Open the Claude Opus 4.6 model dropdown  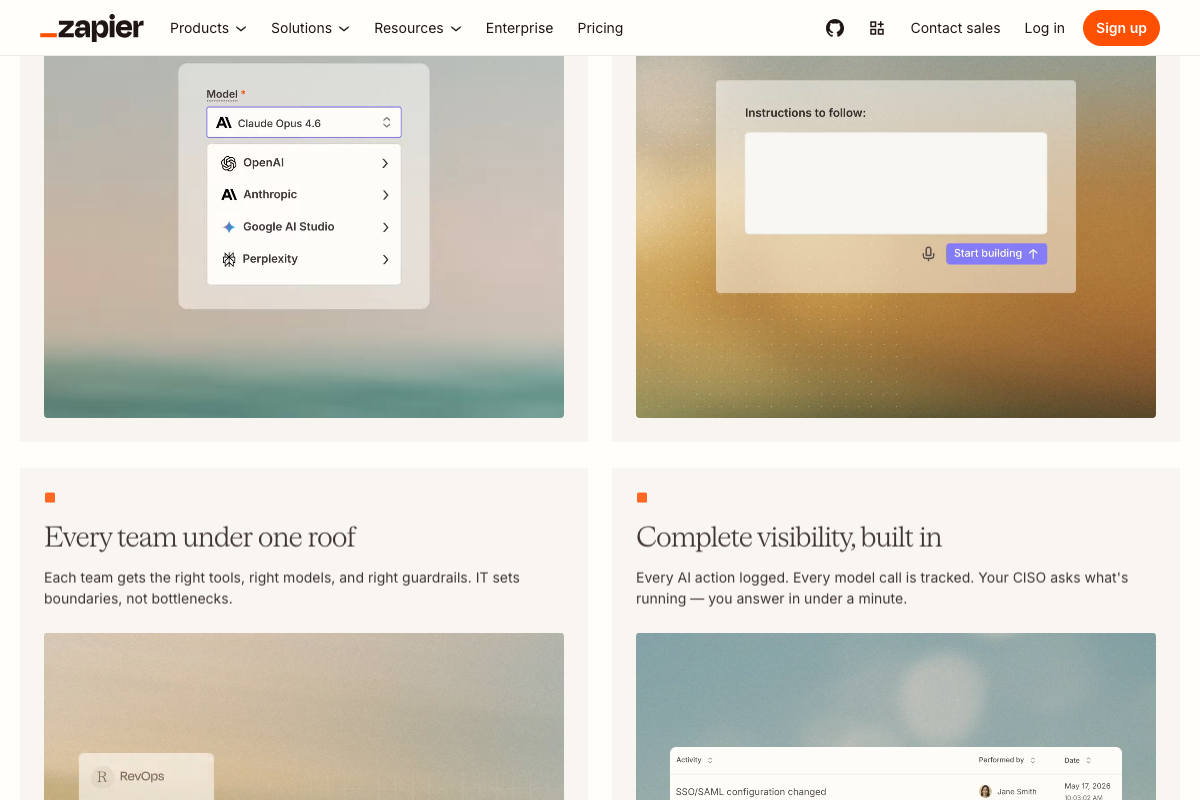tap(304, 123)
